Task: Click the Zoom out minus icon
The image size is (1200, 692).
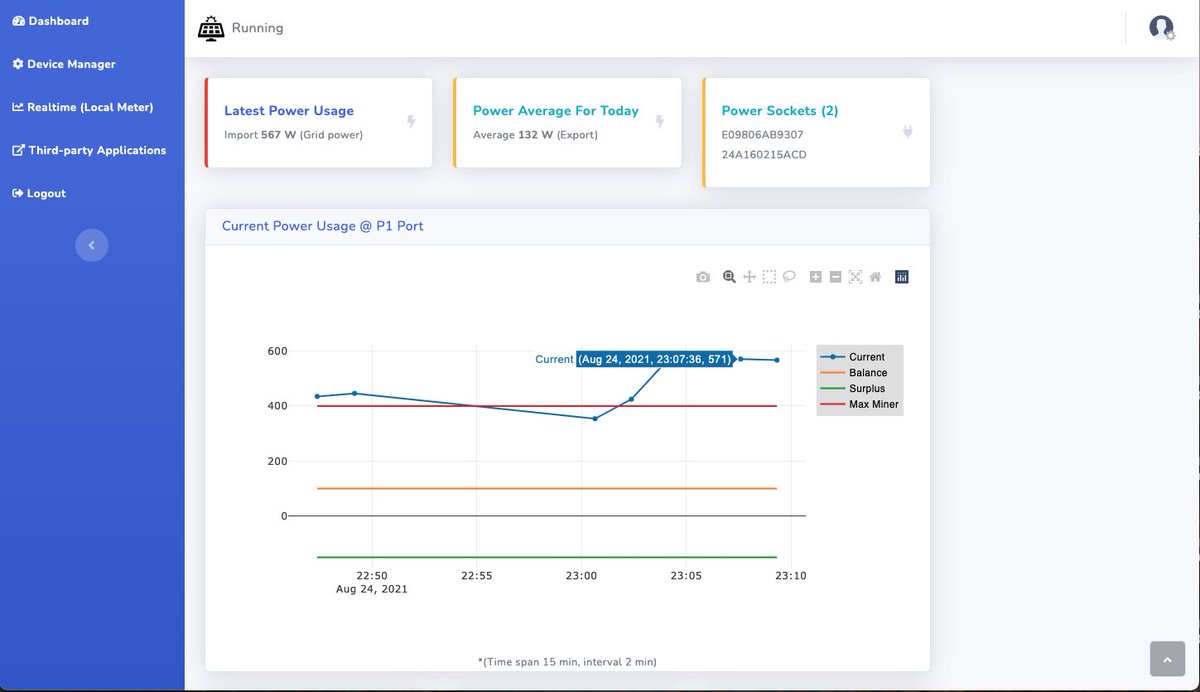Action: pyautogui.click(x=836, y=277)
